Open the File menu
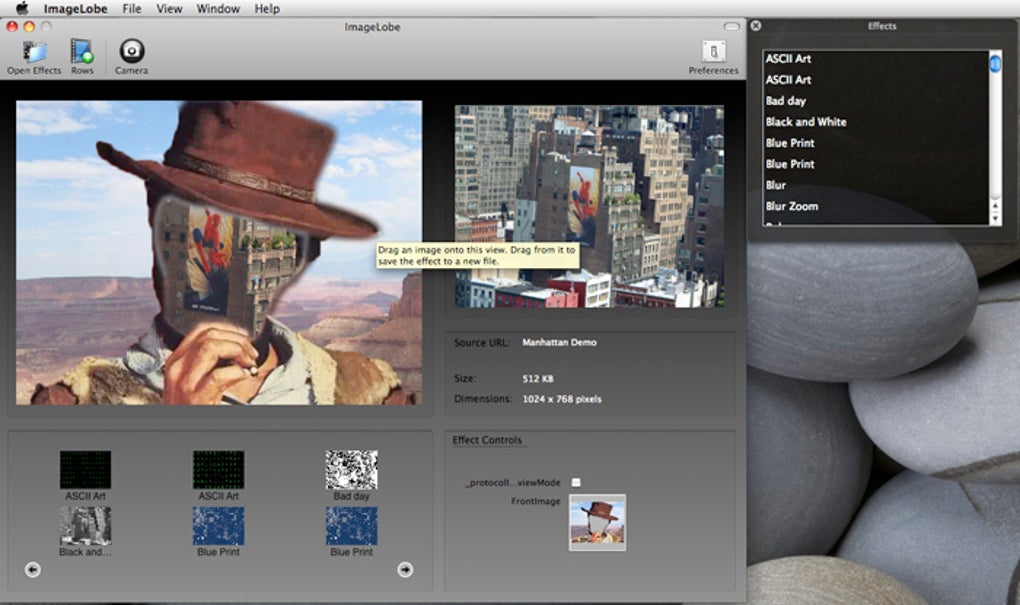 131,8
